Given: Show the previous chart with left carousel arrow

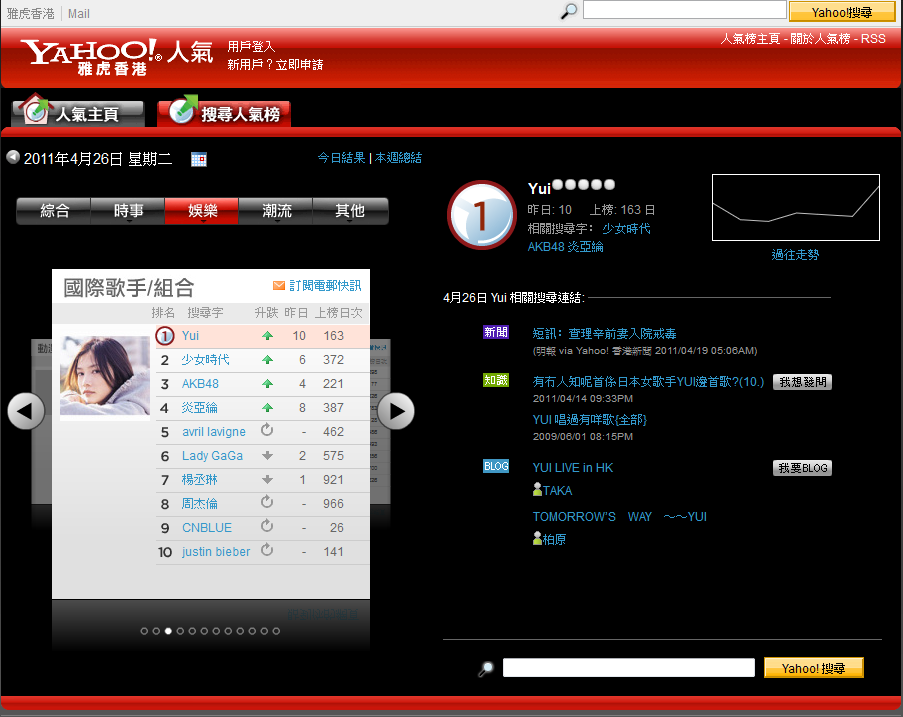Looking at the screenshot, I should click(26, 411).
